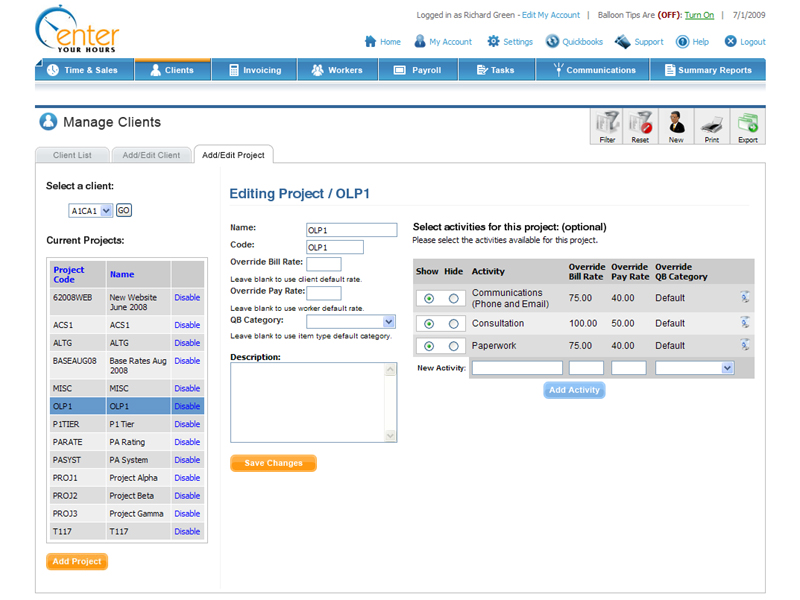Click the description scrollbar down arrow

click(391, 435)
